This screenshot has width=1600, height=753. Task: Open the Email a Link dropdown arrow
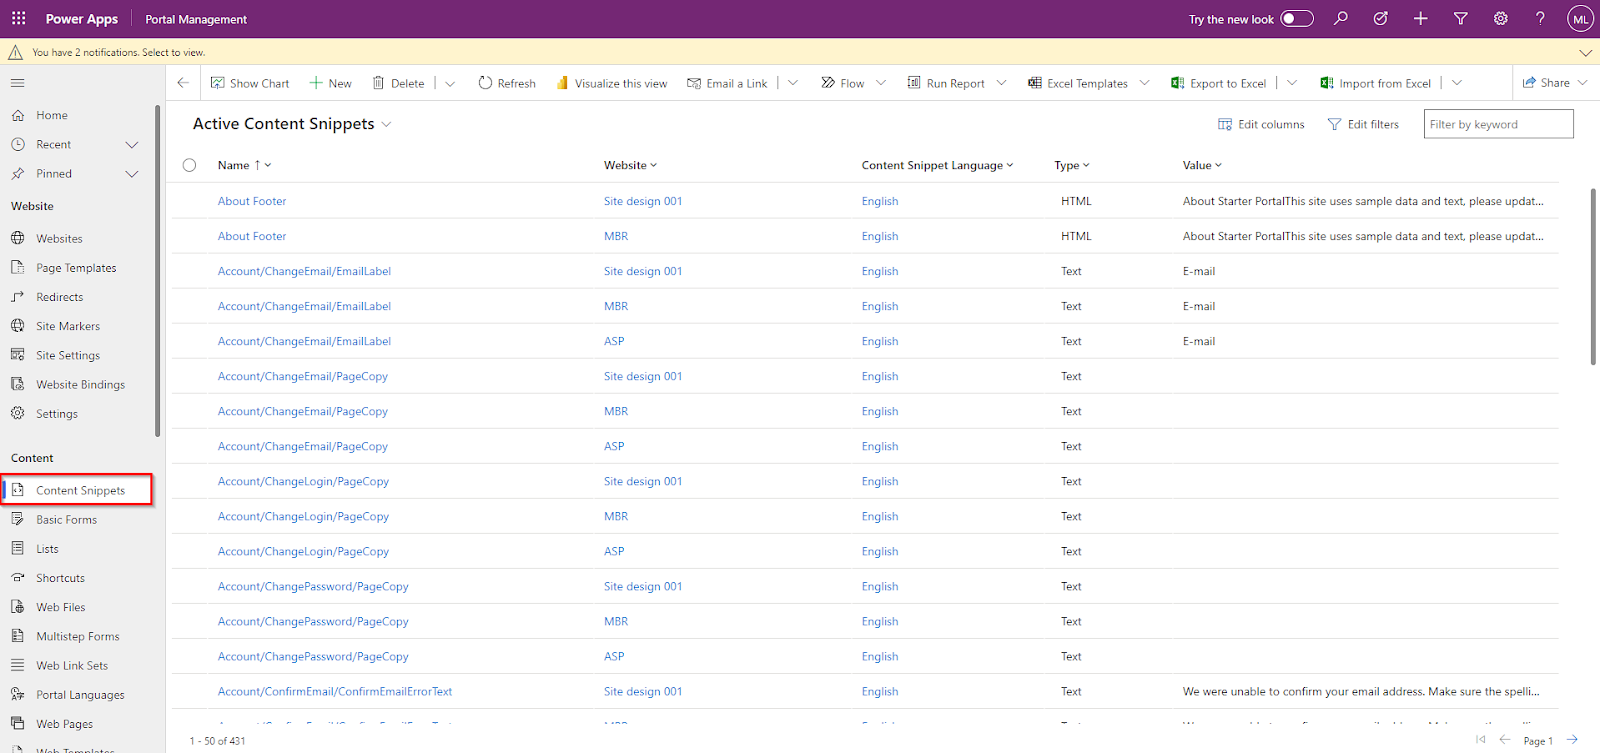pos(793,83)
